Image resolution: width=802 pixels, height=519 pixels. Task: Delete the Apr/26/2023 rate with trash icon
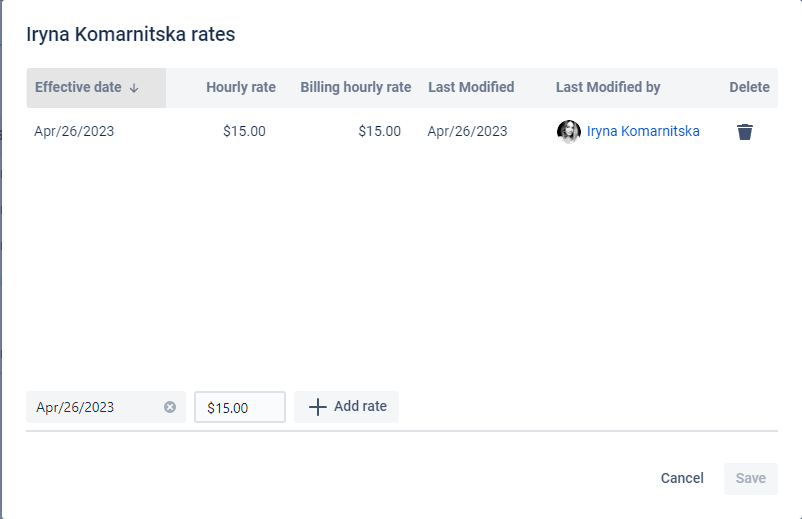745,131
